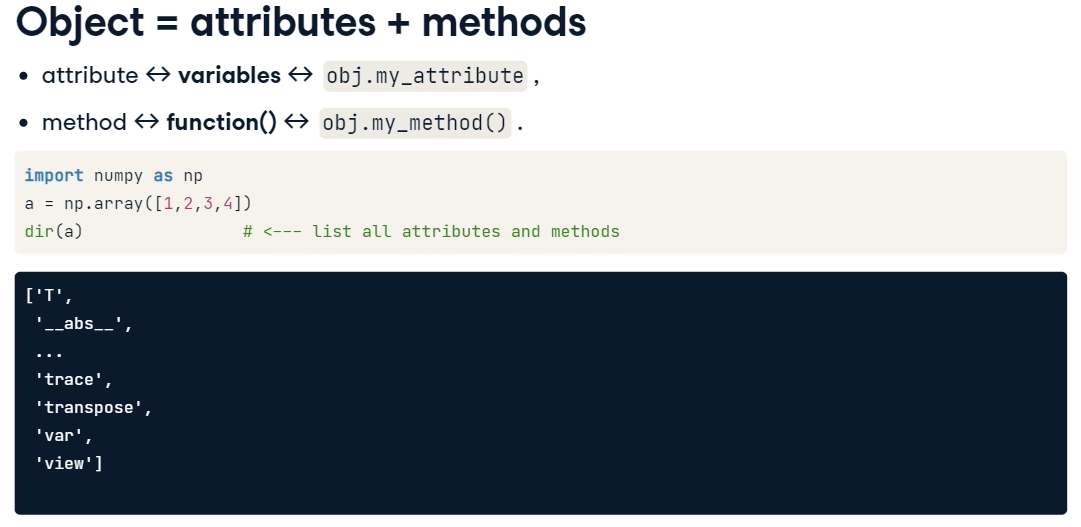Click the 'as' keyword in import line
The image size is (1081, 527).
click(x=163, y=176)
